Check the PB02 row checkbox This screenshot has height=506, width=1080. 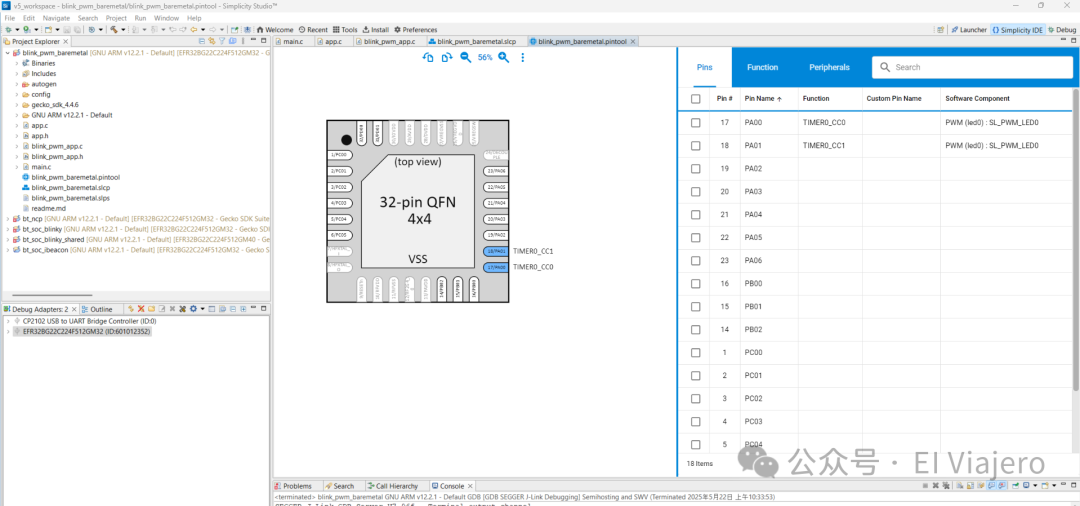696,329
